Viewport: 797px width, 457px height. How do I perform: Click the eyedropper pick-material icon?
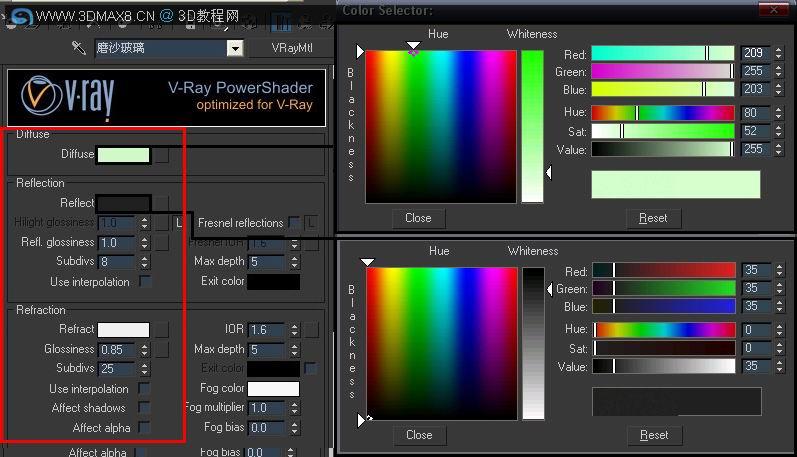79,48
